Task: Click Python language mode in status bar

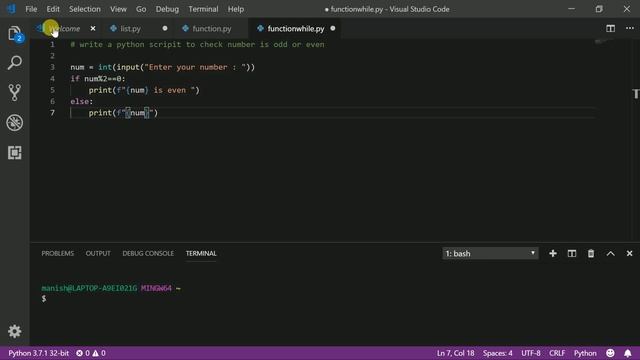Action: 585,353
